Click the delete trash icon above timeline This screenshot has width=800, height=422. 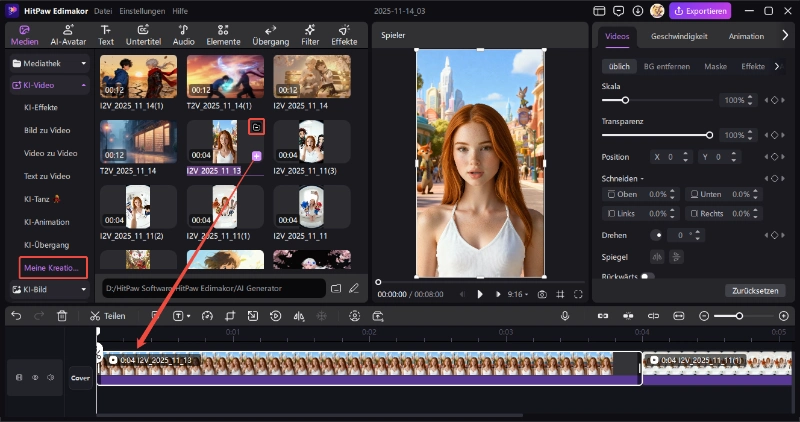pyautogui.click(x=62, y=315)
